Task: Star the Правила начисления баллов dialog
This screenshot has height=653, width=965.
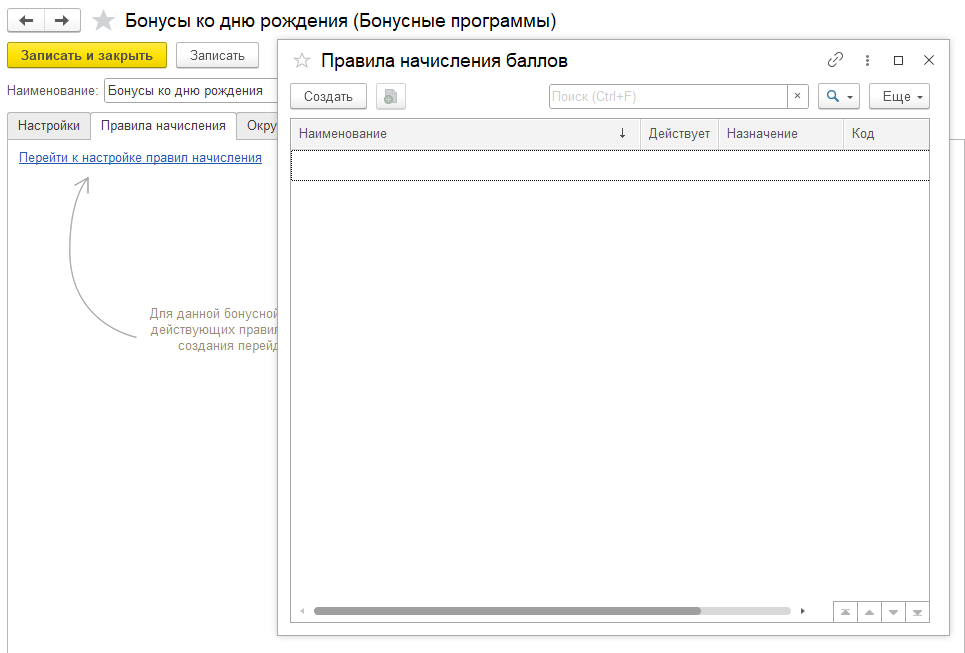Action: [x=302, y=60]
